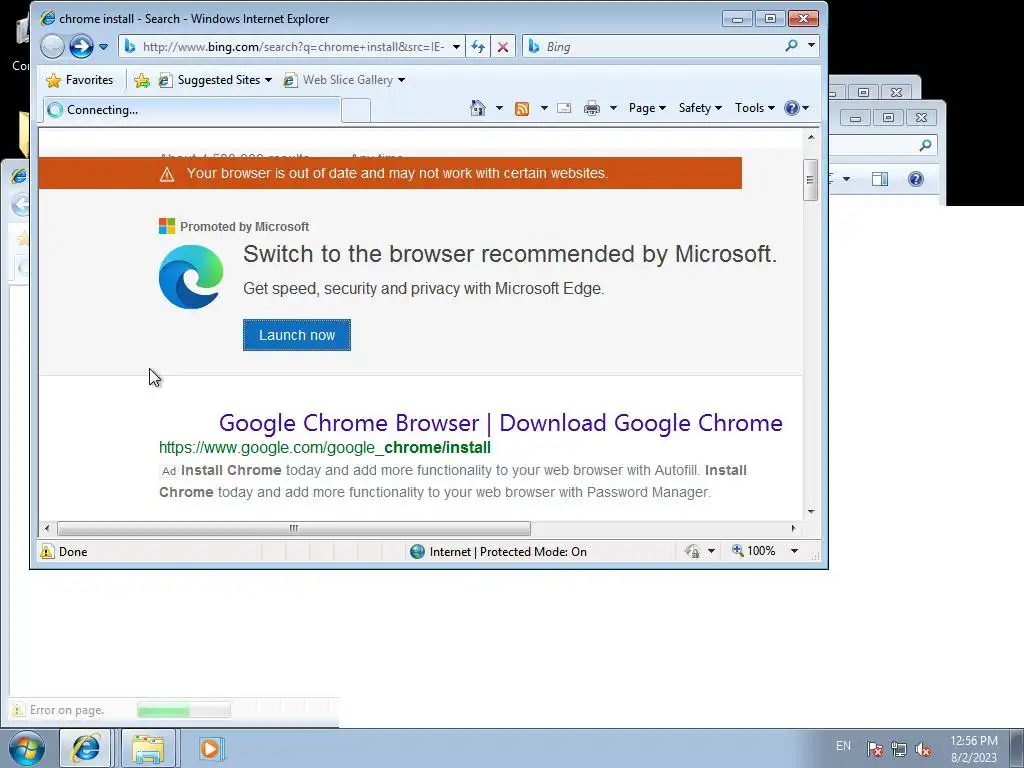The image size is (1024, 768).
Task: Click the RSS feeds icon
Action: [x=522, y=109]
